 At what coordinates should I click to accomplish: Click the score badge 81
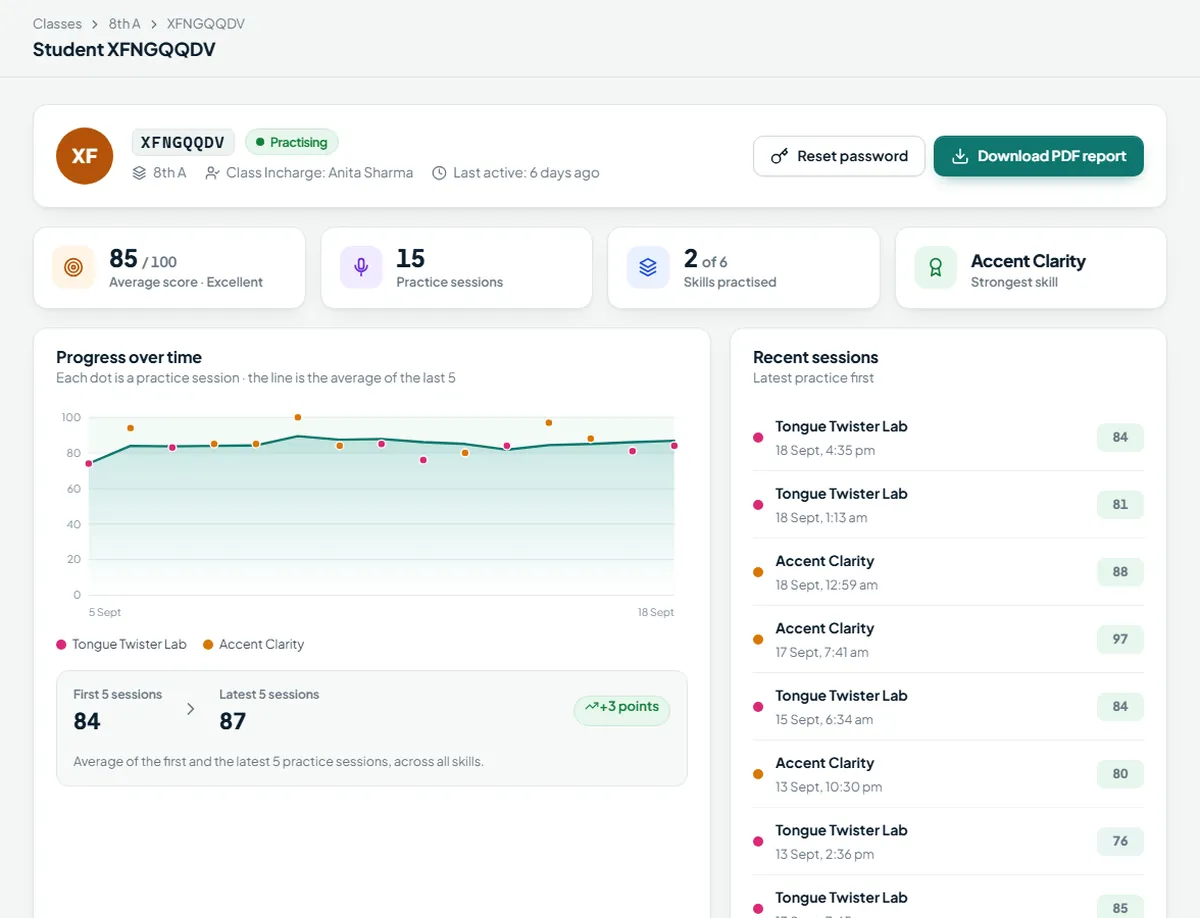(x=1120, y=505)
